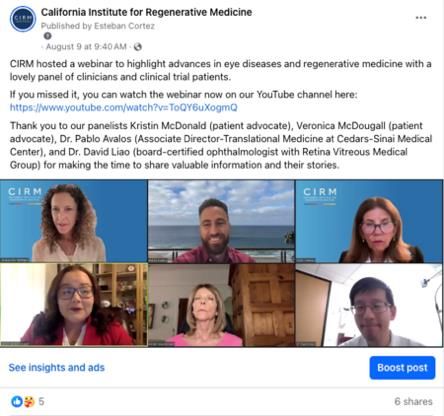Click the woman in red jacket tile
Screen dimensions: 444x416
(x=74, y=305)
